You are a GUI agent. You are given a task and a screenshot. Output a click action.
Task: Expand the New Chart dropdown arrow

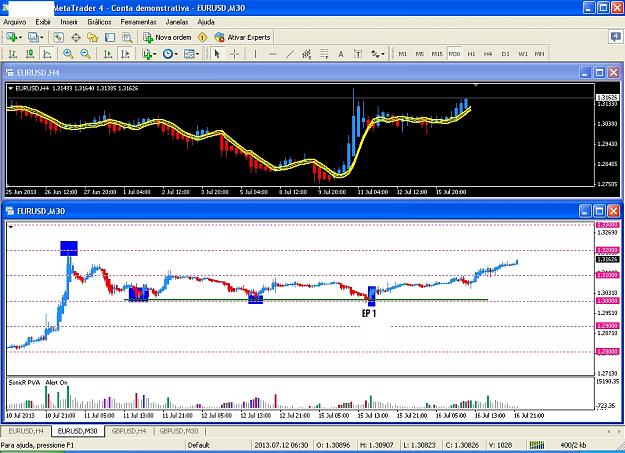20,38
